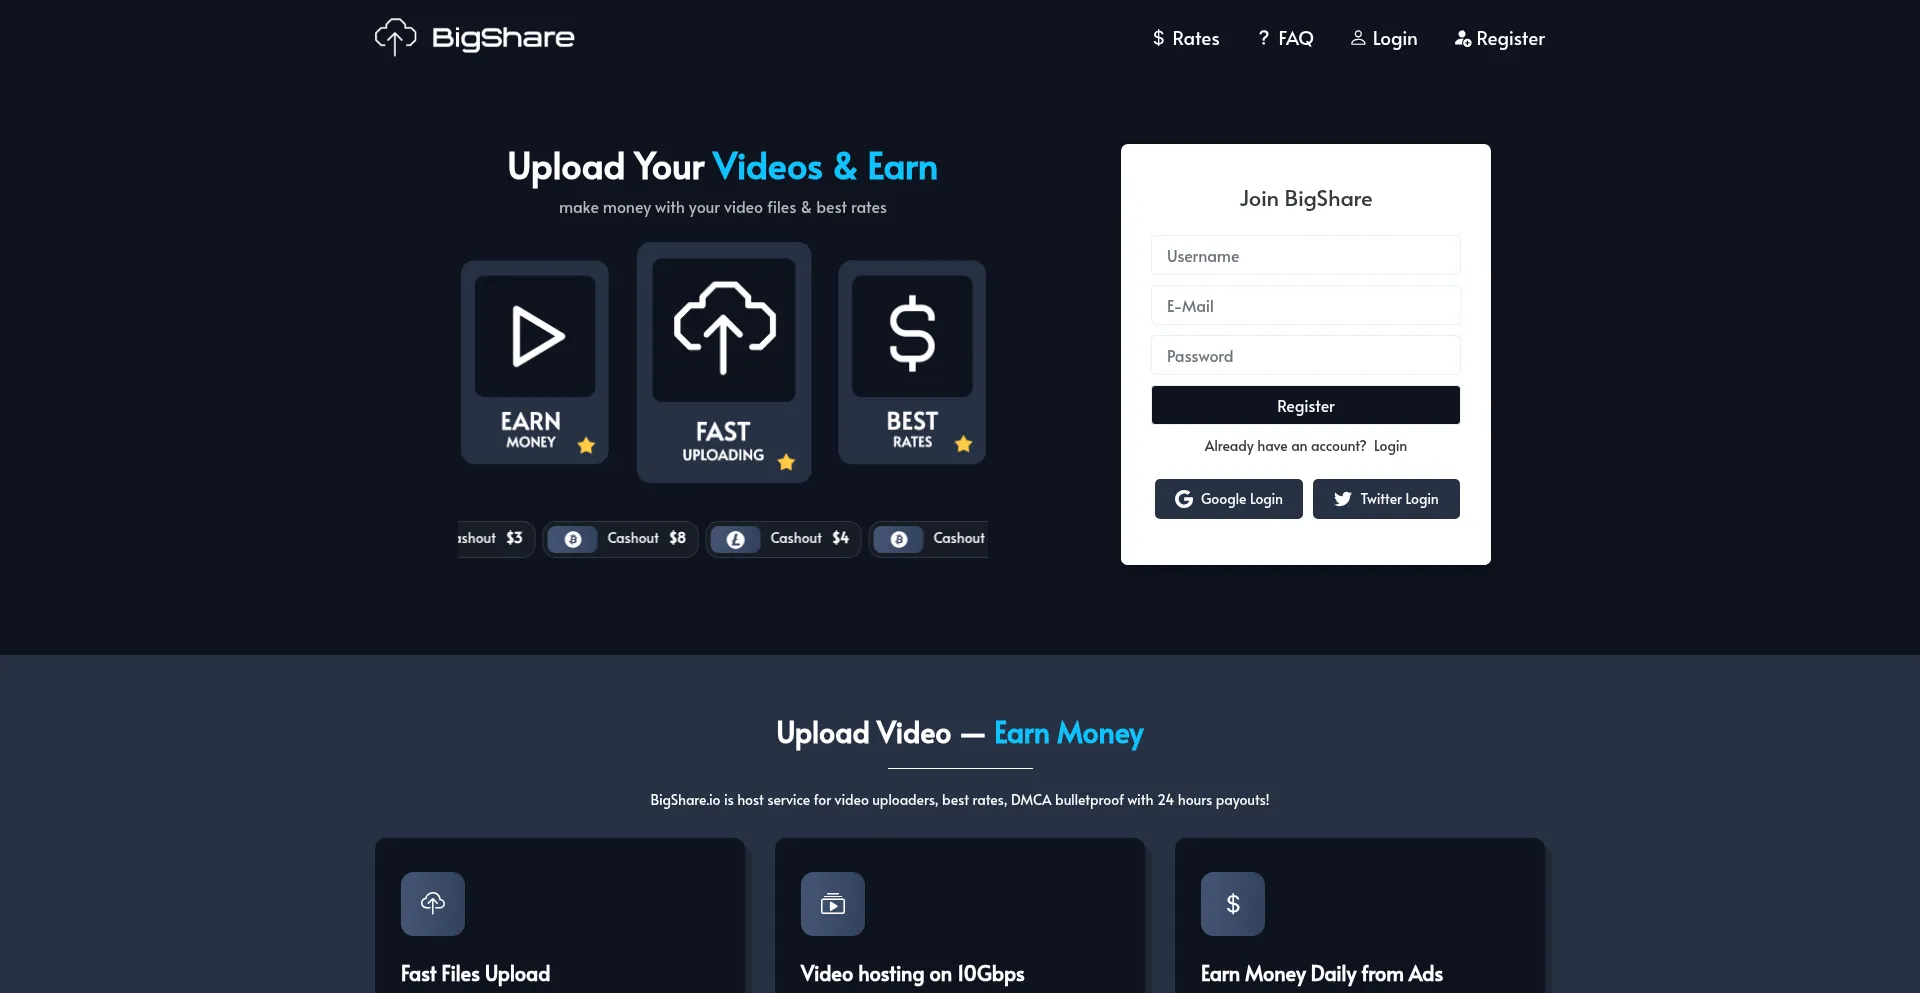Click the Login link under Register
This screenshot has height=993, width=1920.
[1390, 446]
